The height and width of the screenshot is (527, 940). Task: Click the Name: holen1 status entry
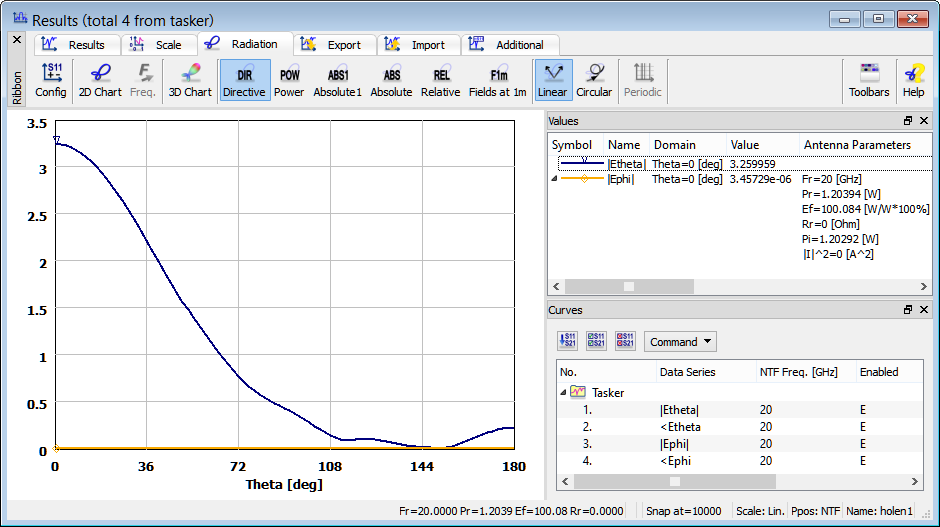click(879, 511)
